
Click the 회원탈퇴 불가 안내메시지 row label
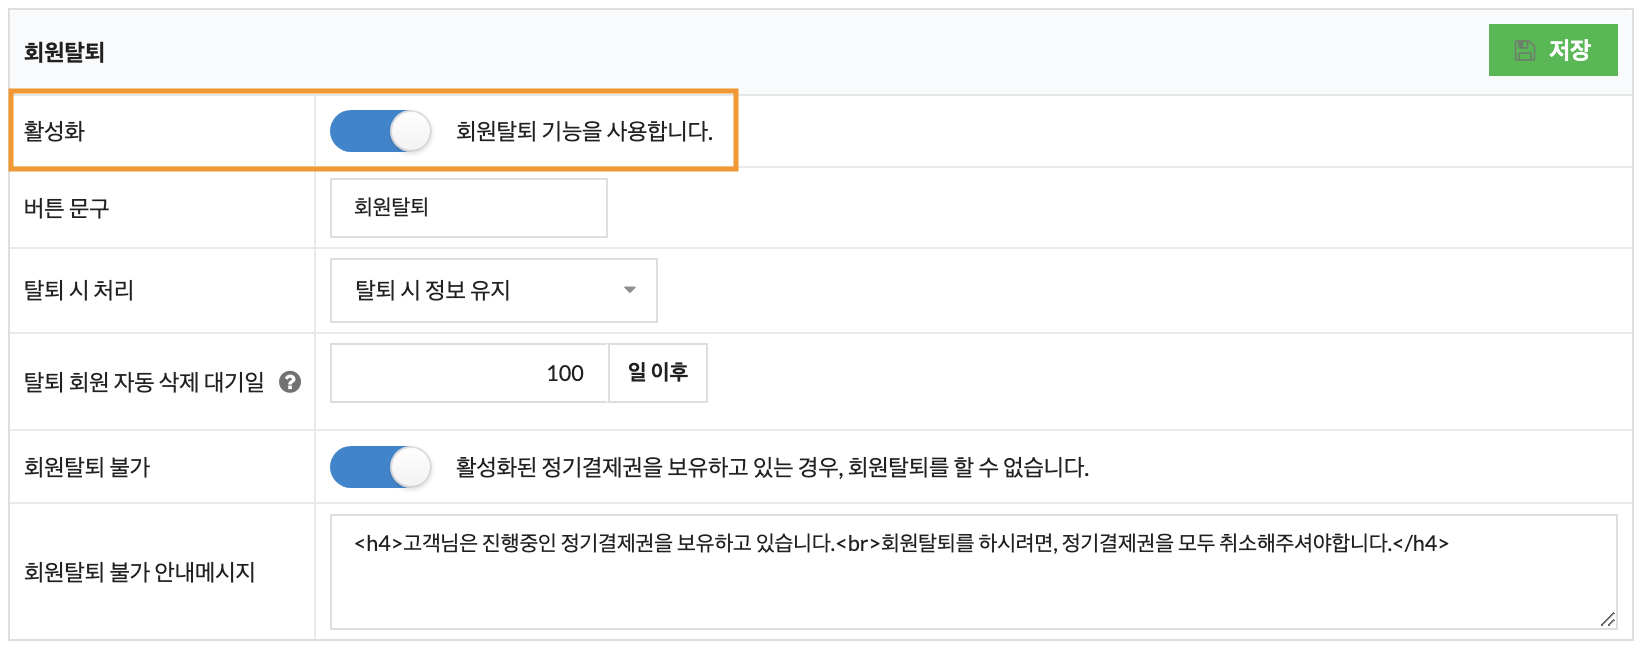coord(140,572)
